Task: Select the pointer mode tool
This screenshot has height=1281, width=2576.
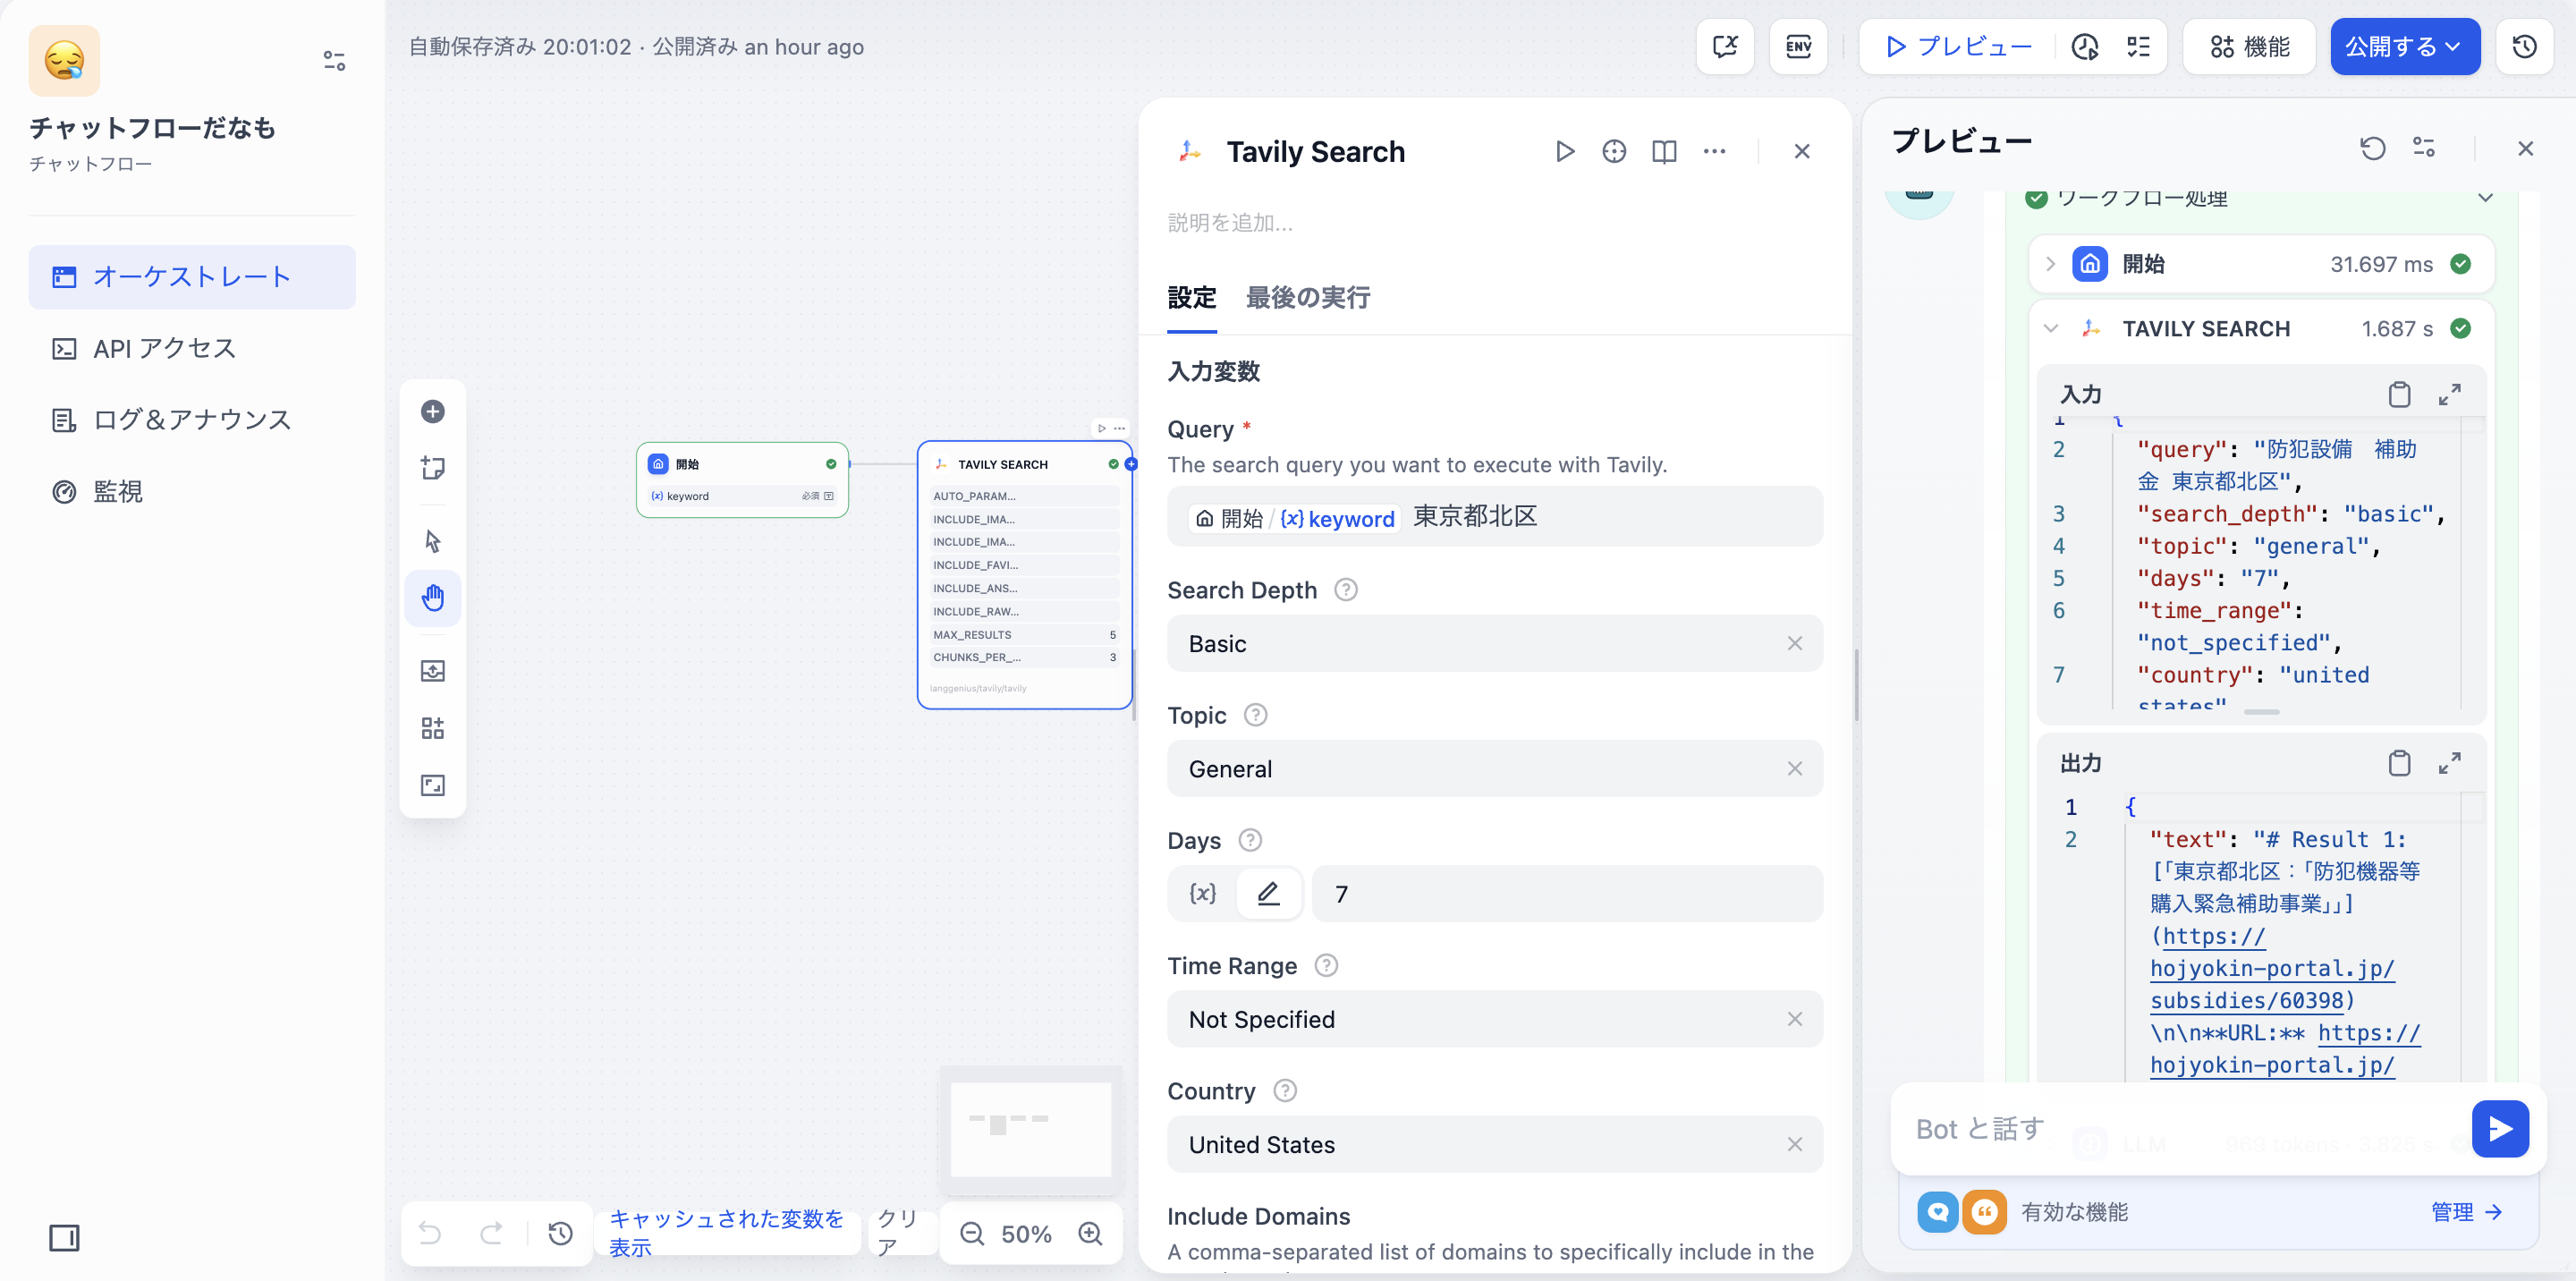Action: (x=433, y=541)
